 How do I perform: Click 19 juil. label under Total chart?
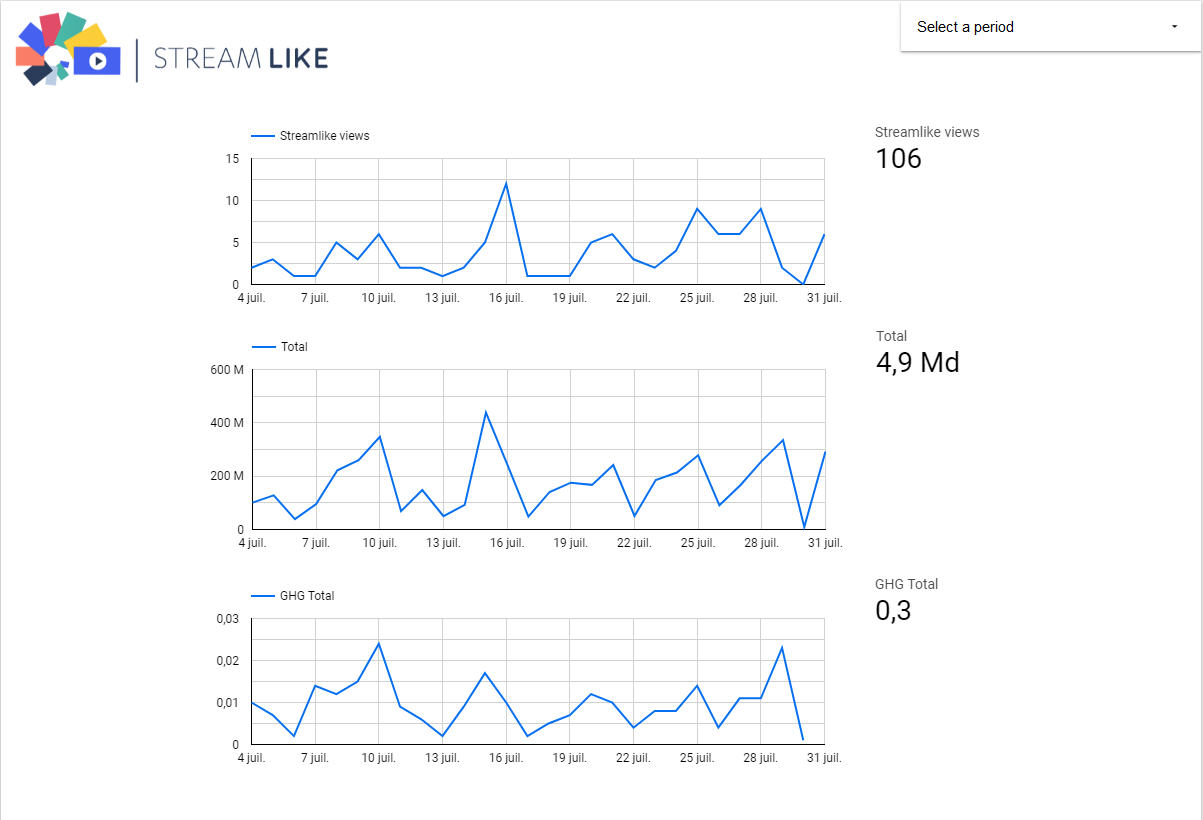[570, 543]
